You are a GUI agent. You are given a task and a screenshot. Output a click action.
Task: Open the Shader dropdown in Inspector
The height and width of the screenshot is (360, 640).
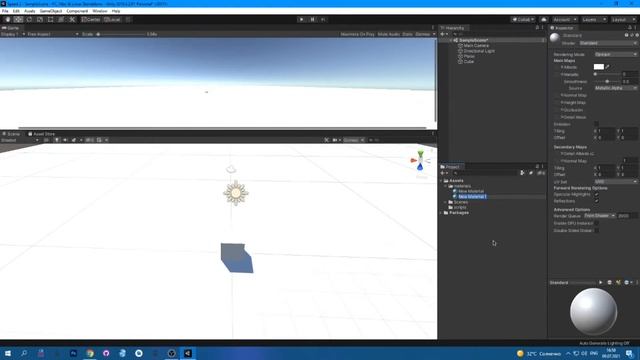click(x=607, y=43)
